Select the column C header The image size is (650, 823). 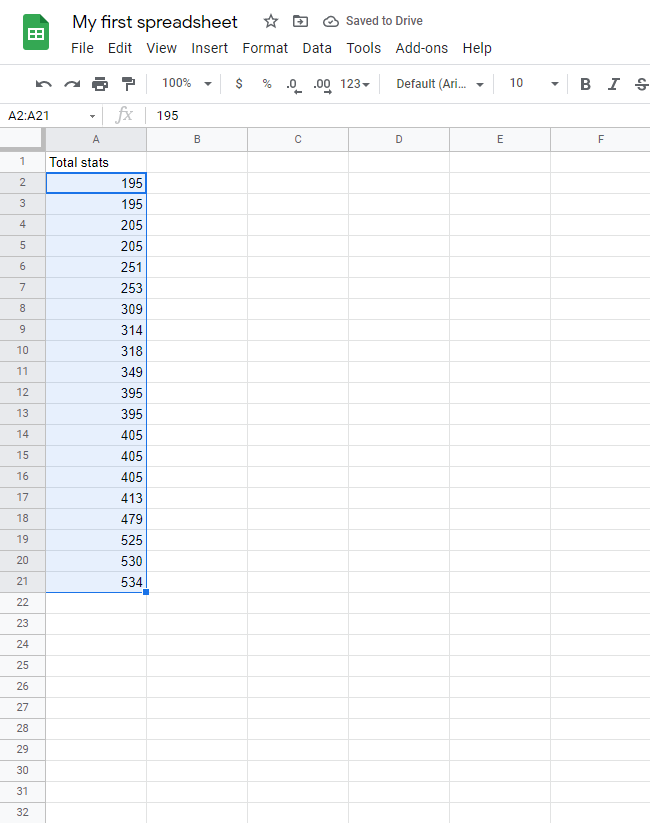(298, 139)
